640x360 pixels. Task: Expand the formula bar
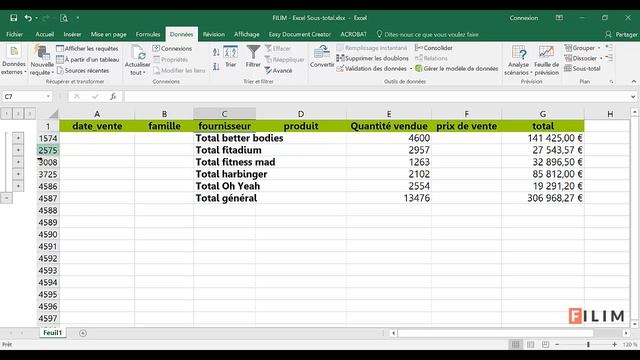tap(633, 96)
